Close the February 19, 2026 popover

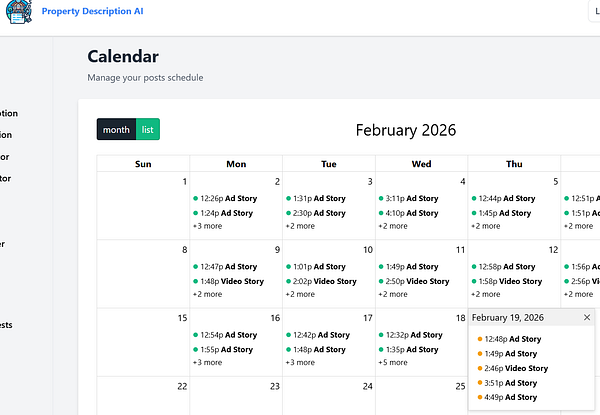[587, 317]
